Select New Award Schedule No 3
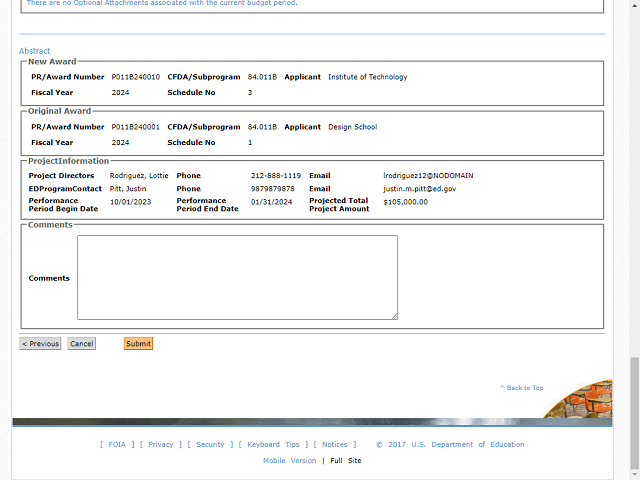Image resolution: width=640 pixels, height=480 pixels. 250,93
